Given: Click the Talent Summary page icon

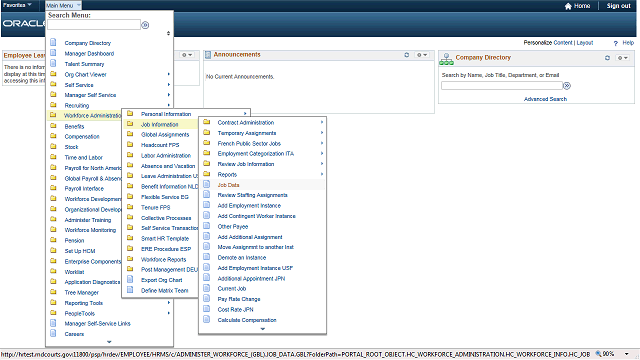Looking at the screenshot, I should click(53, 63).
